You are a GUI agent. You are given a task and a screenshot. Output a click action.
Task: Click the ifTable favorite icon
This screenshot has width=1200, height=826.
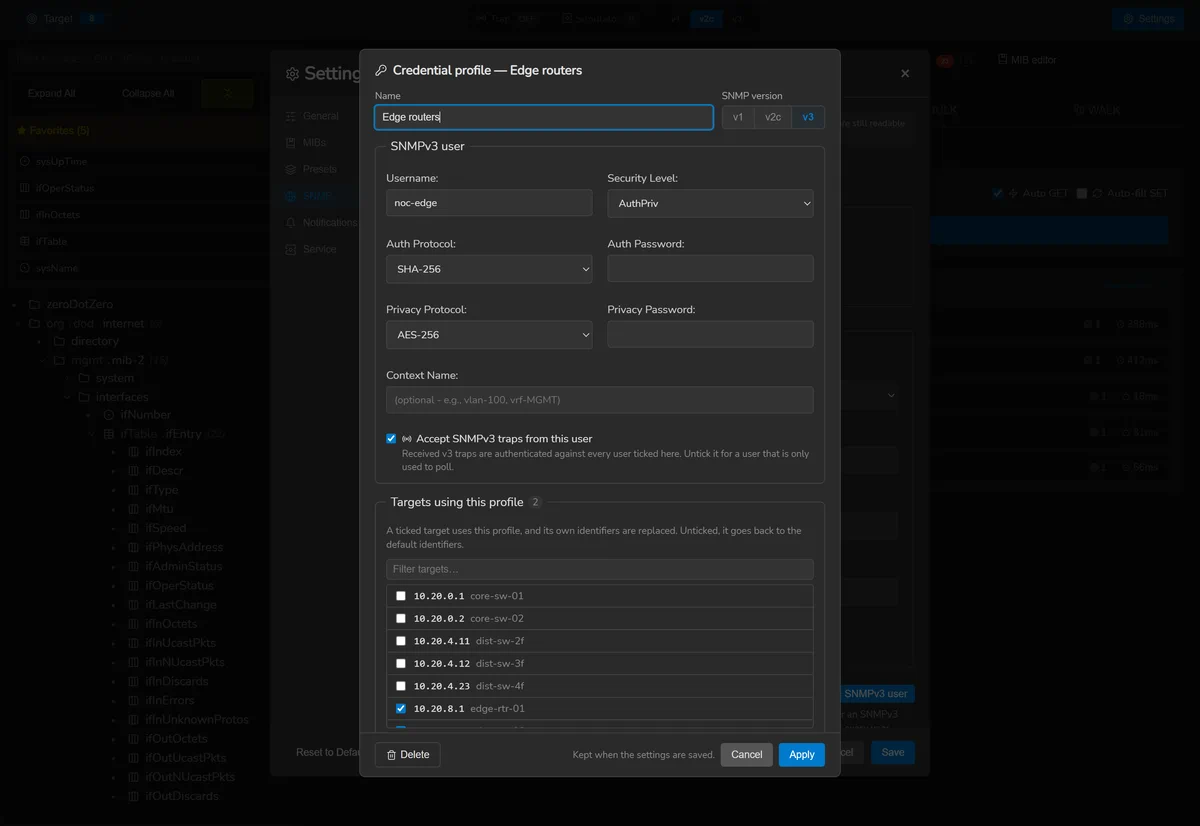pyautogui.click(x=25, y=241)
